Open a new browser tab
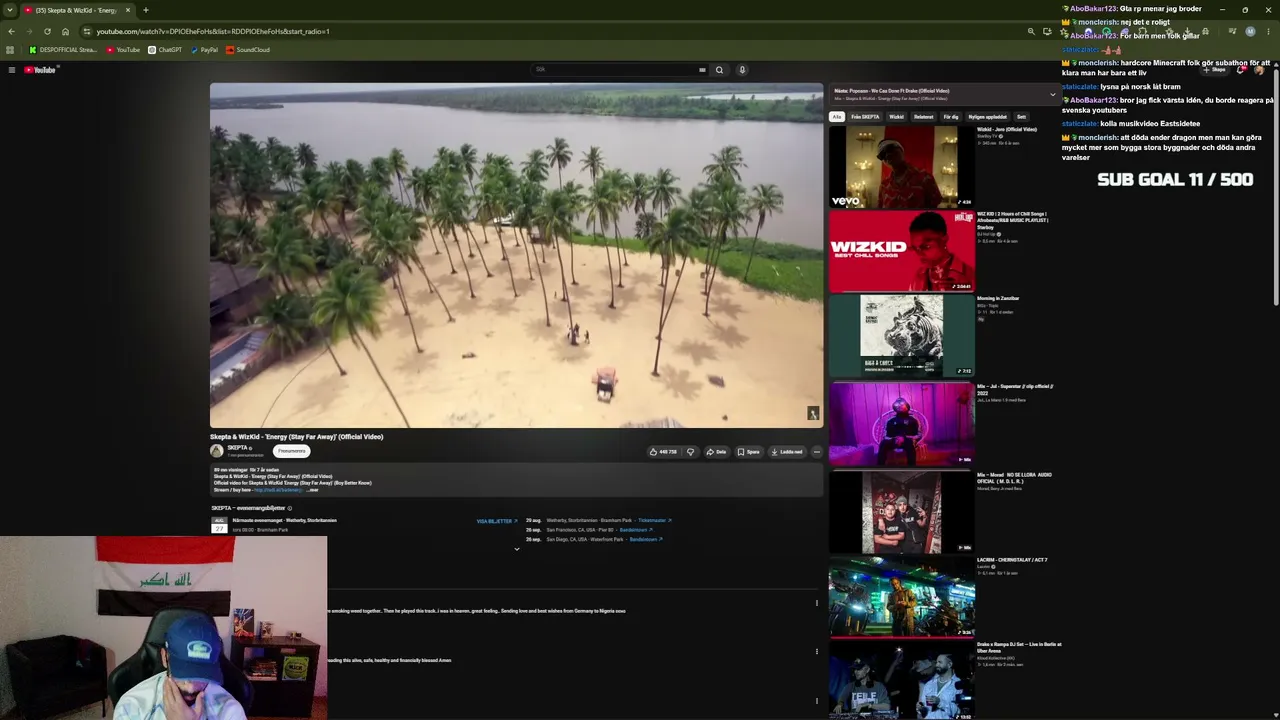The height and width of the screenshot is (720, 1280). point(146,10)
